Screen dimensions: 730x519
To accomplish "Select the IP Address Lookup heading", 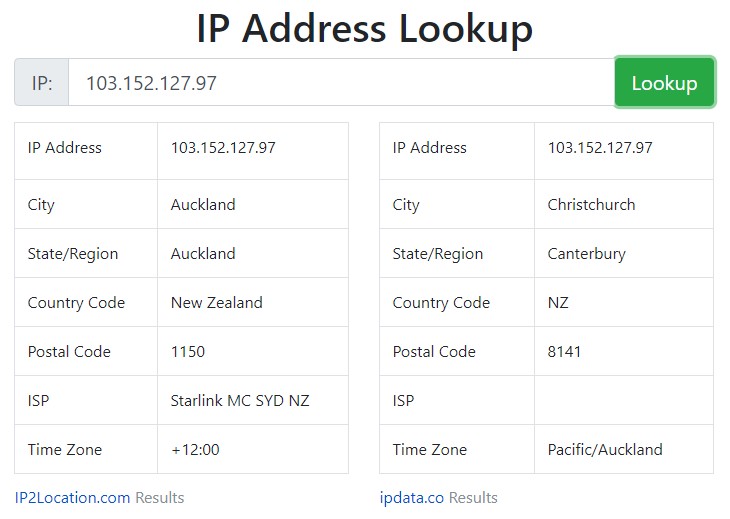I will (365, 28).
